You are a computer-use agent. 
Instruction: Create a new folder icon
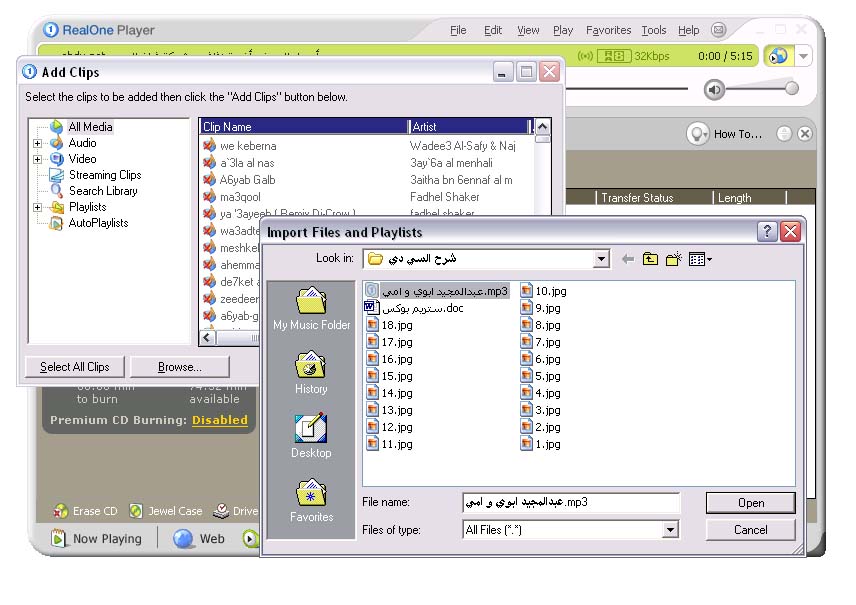pyautogui.click(x=674, y=259)
